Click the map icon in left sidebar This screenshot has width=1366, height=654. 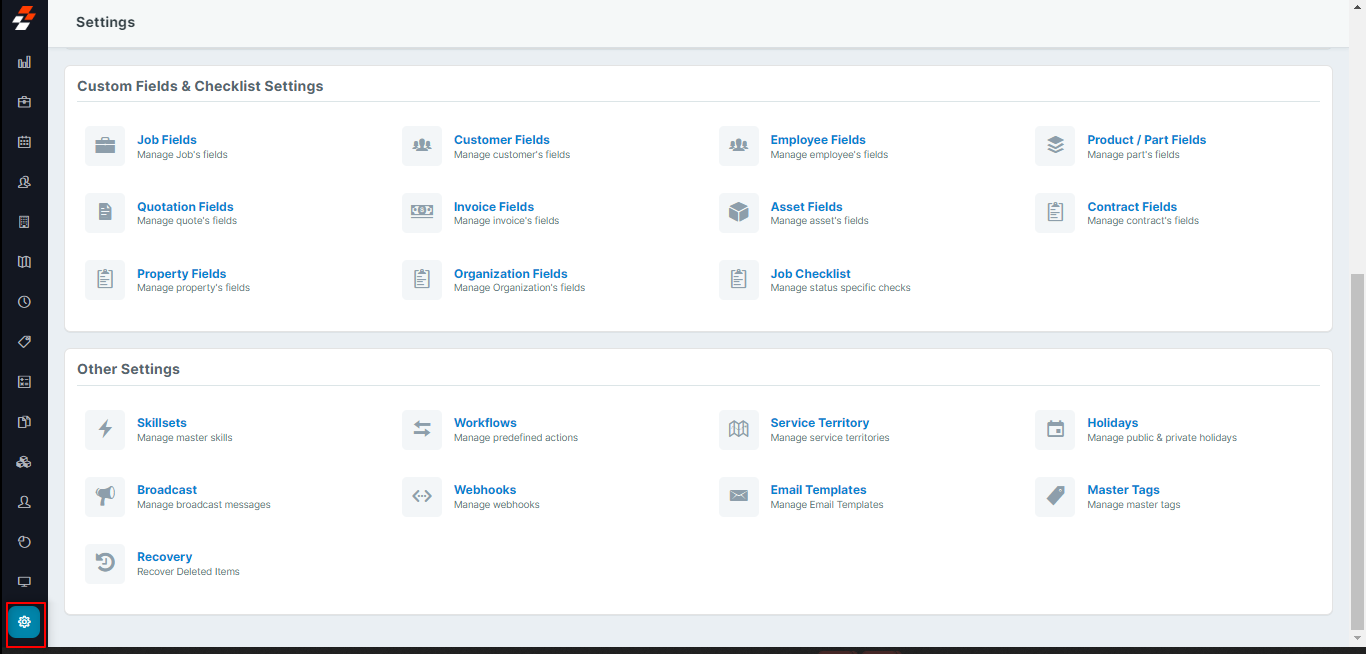click(x=24, y=262)
